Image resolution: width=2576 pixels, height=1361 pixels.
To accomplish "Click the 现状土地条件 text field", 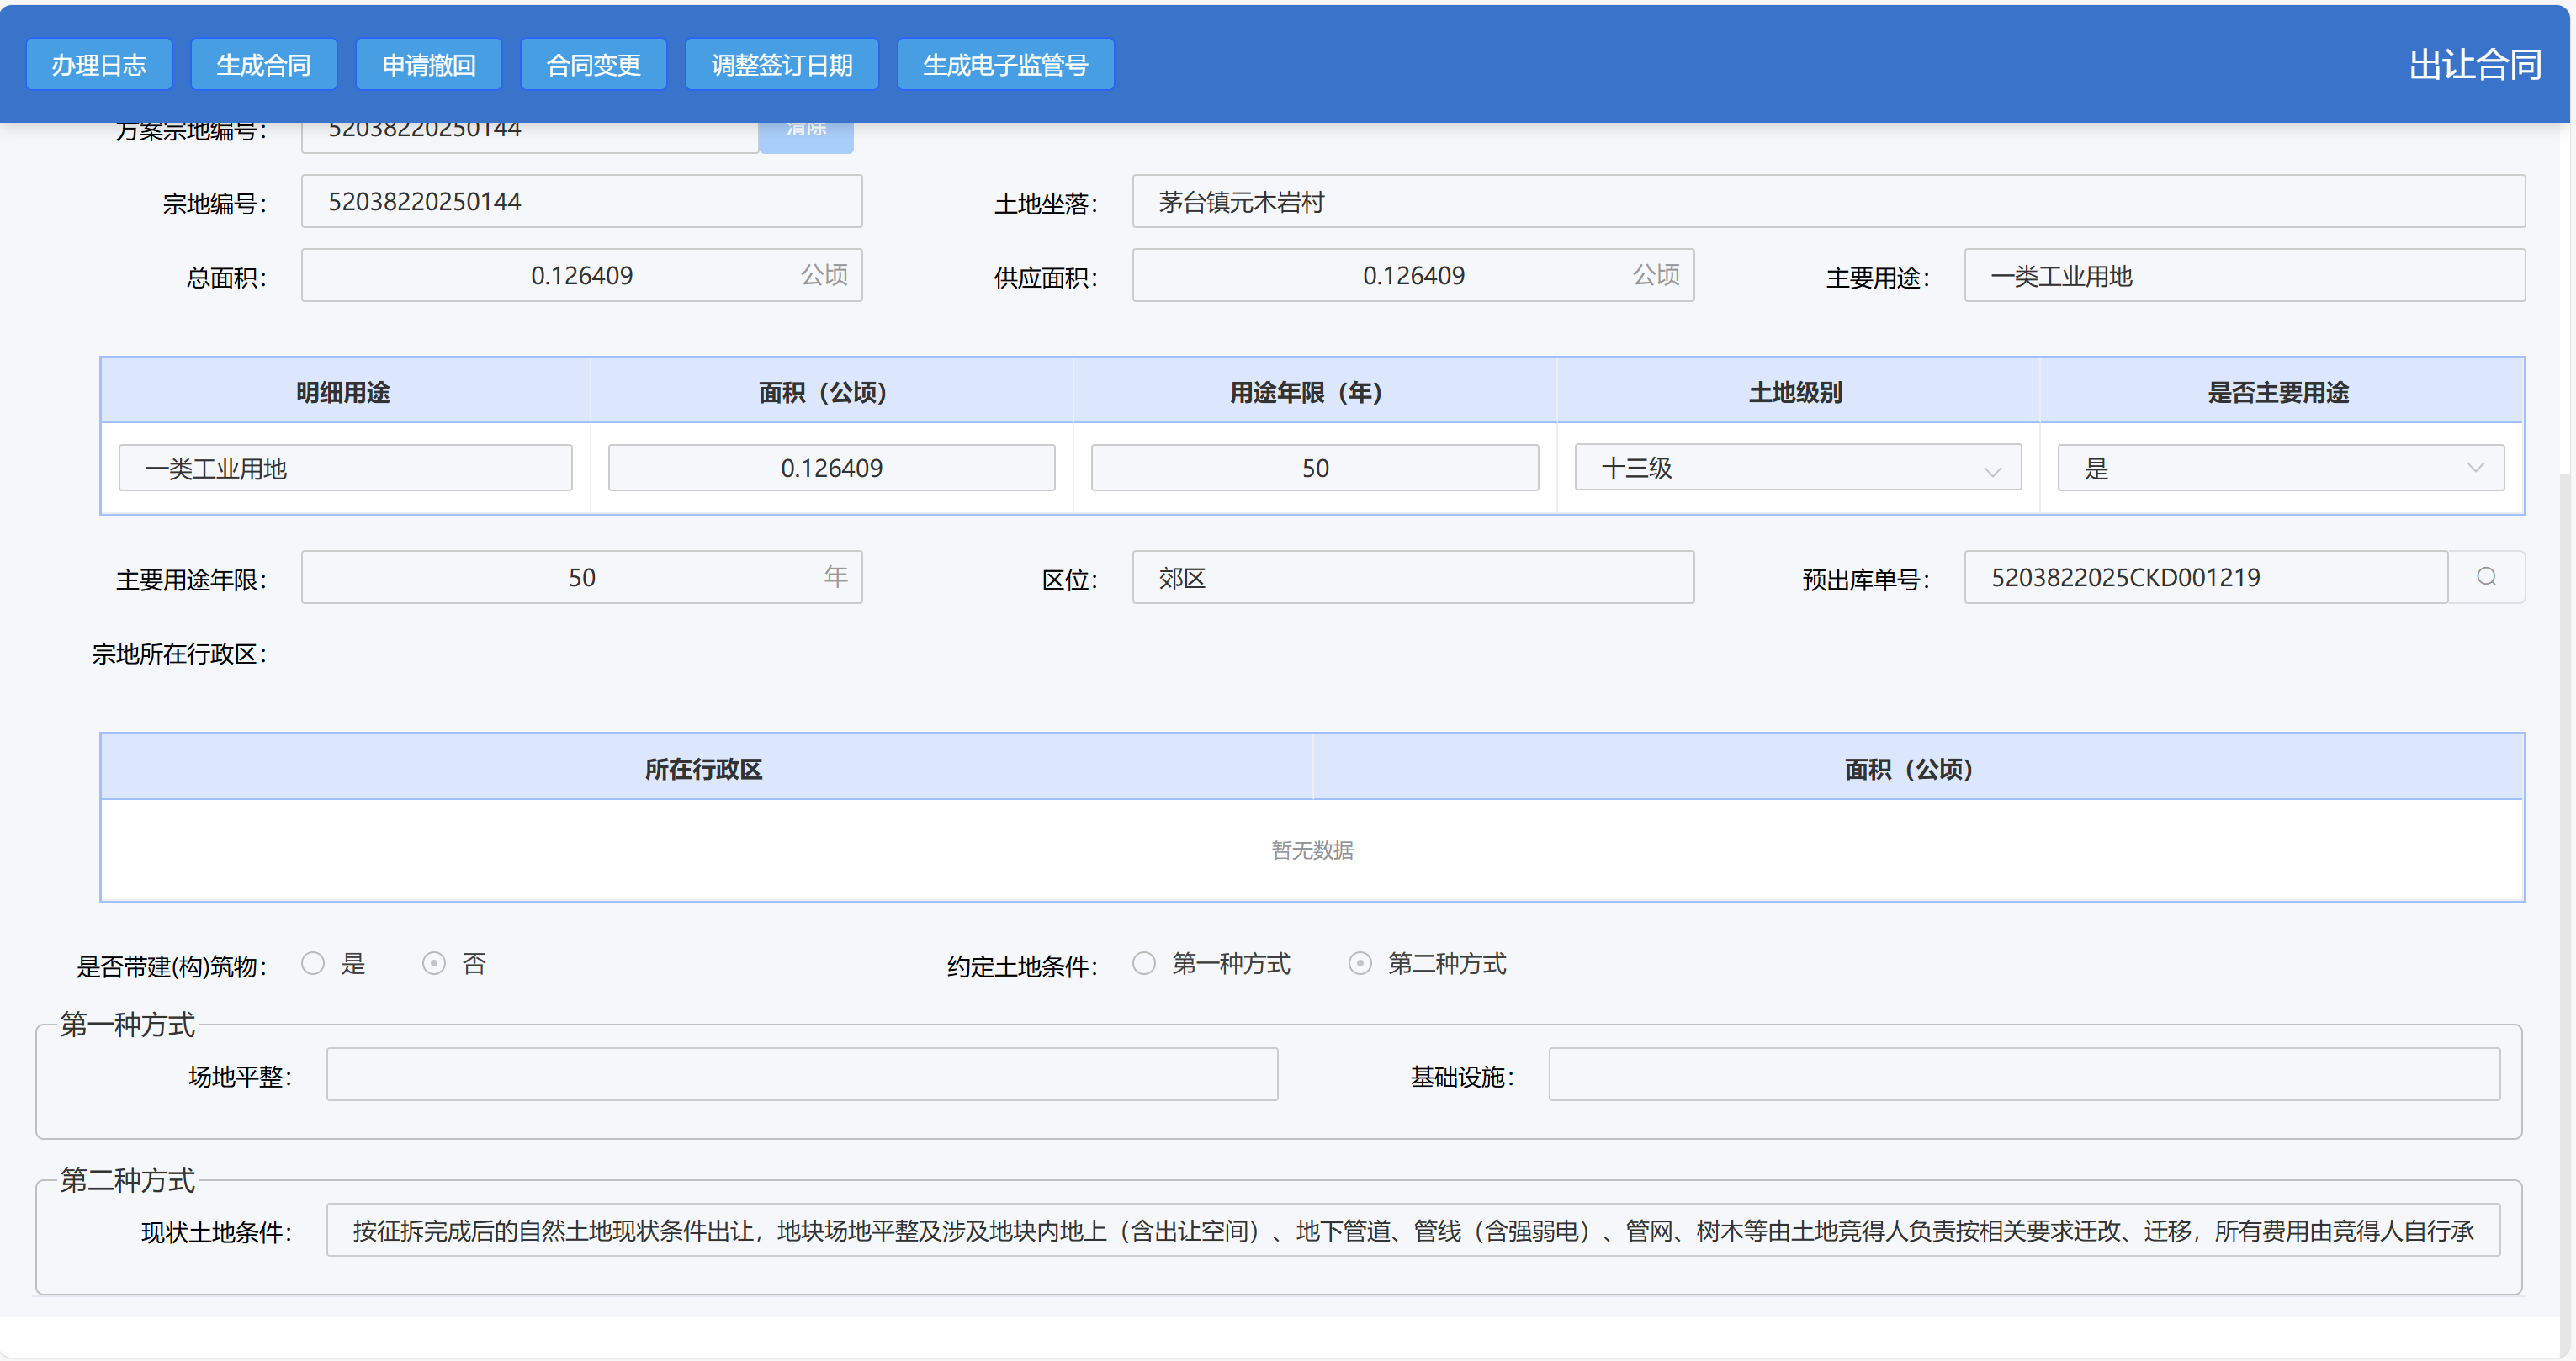I will (1412, 1230).
